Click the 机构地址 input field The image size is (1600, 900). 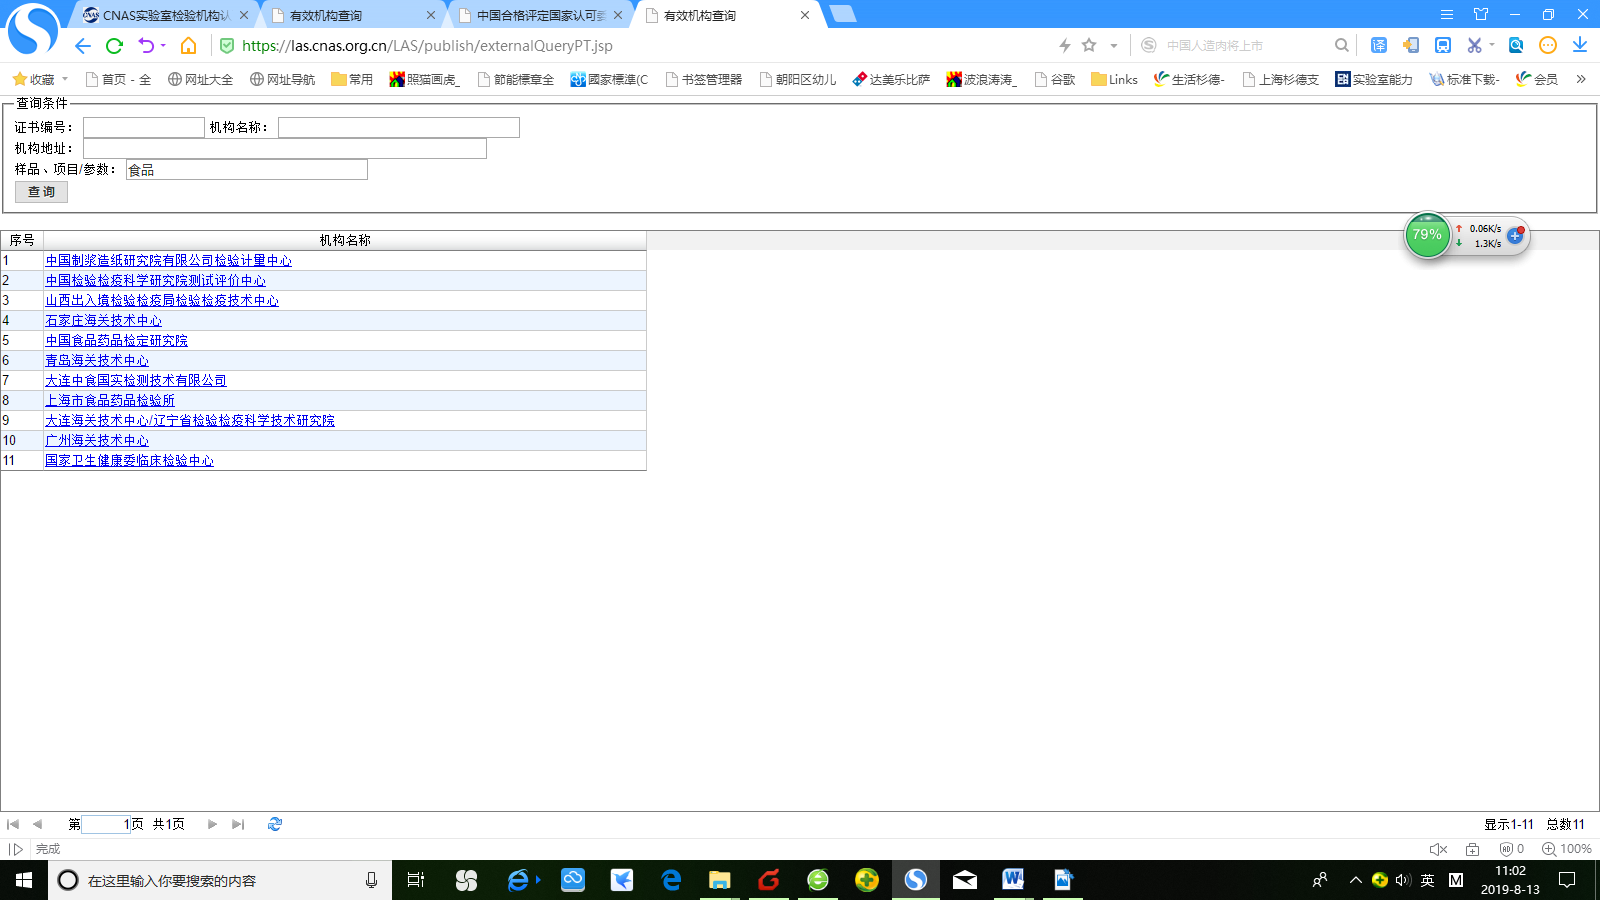click(x=285, y=148)
